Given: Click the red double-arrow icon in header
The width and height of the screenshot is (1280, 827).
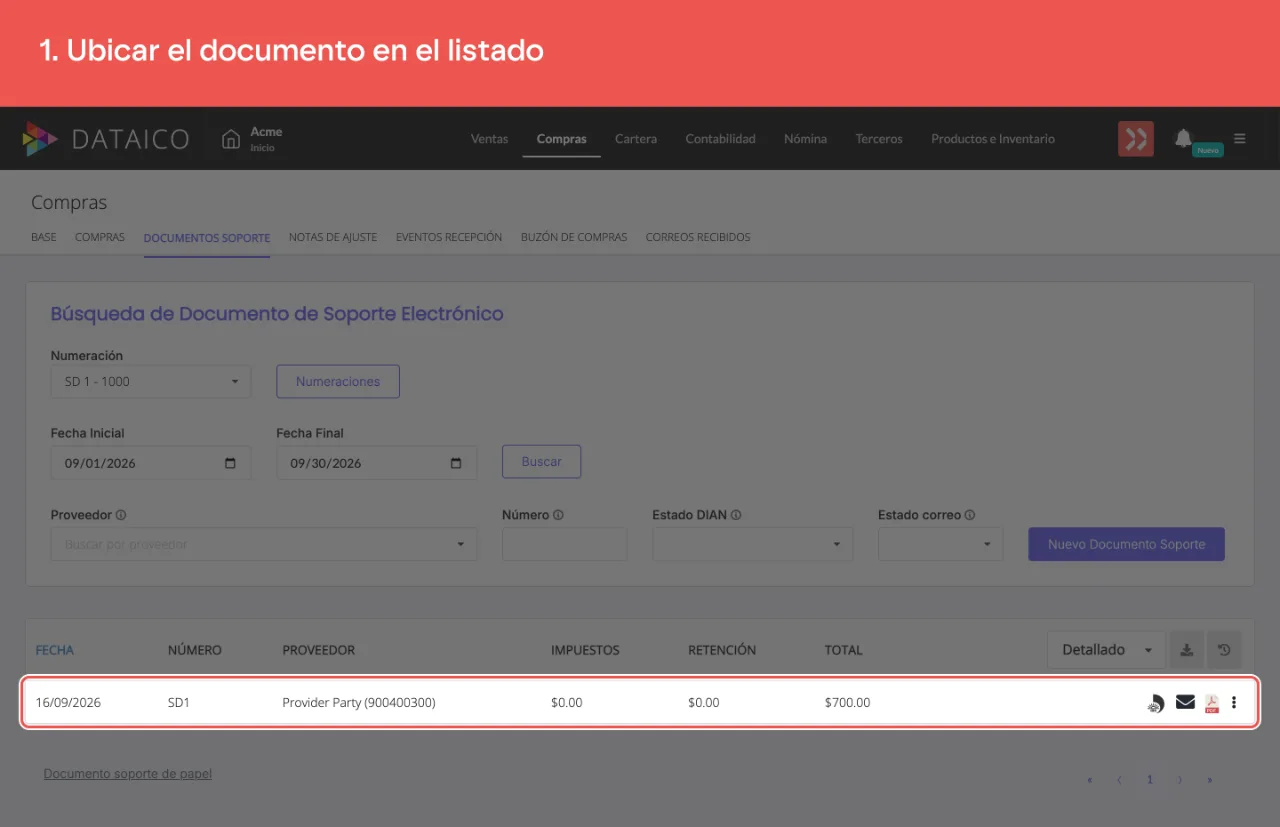Looking at the screenshot, I should pyautogui.click(x=1136, y=139).
